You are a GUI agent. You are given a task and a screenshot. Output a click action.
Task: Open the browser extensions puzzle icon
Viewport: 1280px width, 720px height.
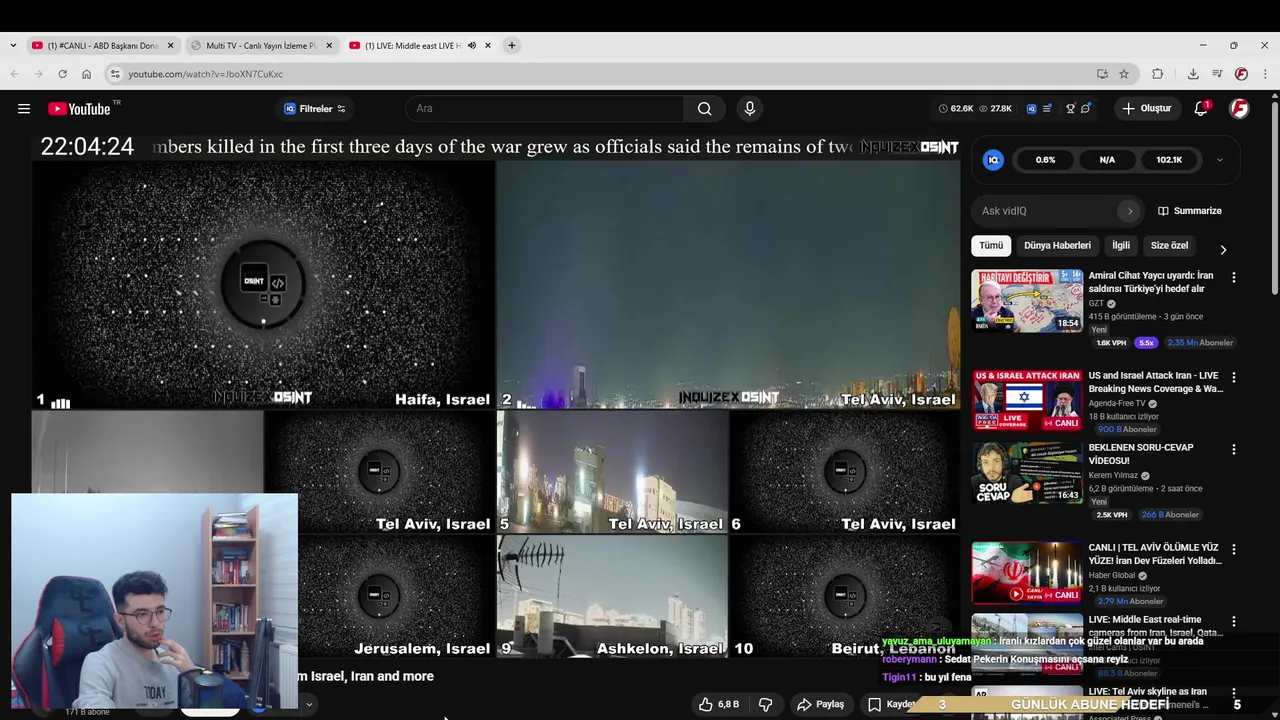[x=1158, y=74]
